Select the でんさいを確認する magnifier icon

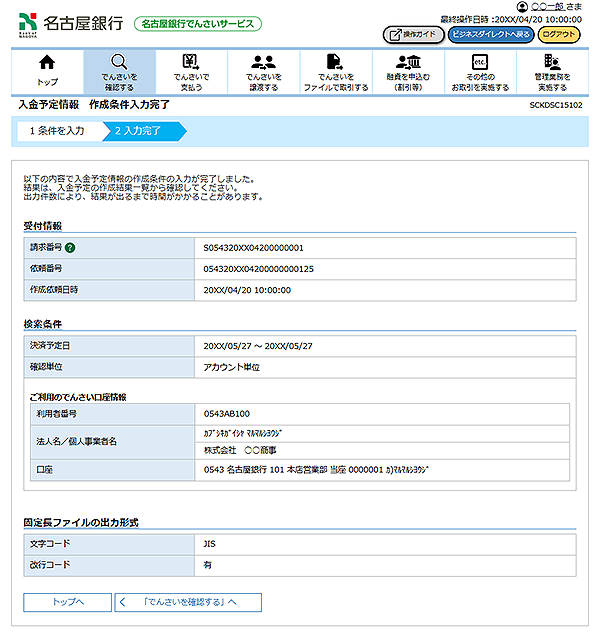[x=119, y=64]
